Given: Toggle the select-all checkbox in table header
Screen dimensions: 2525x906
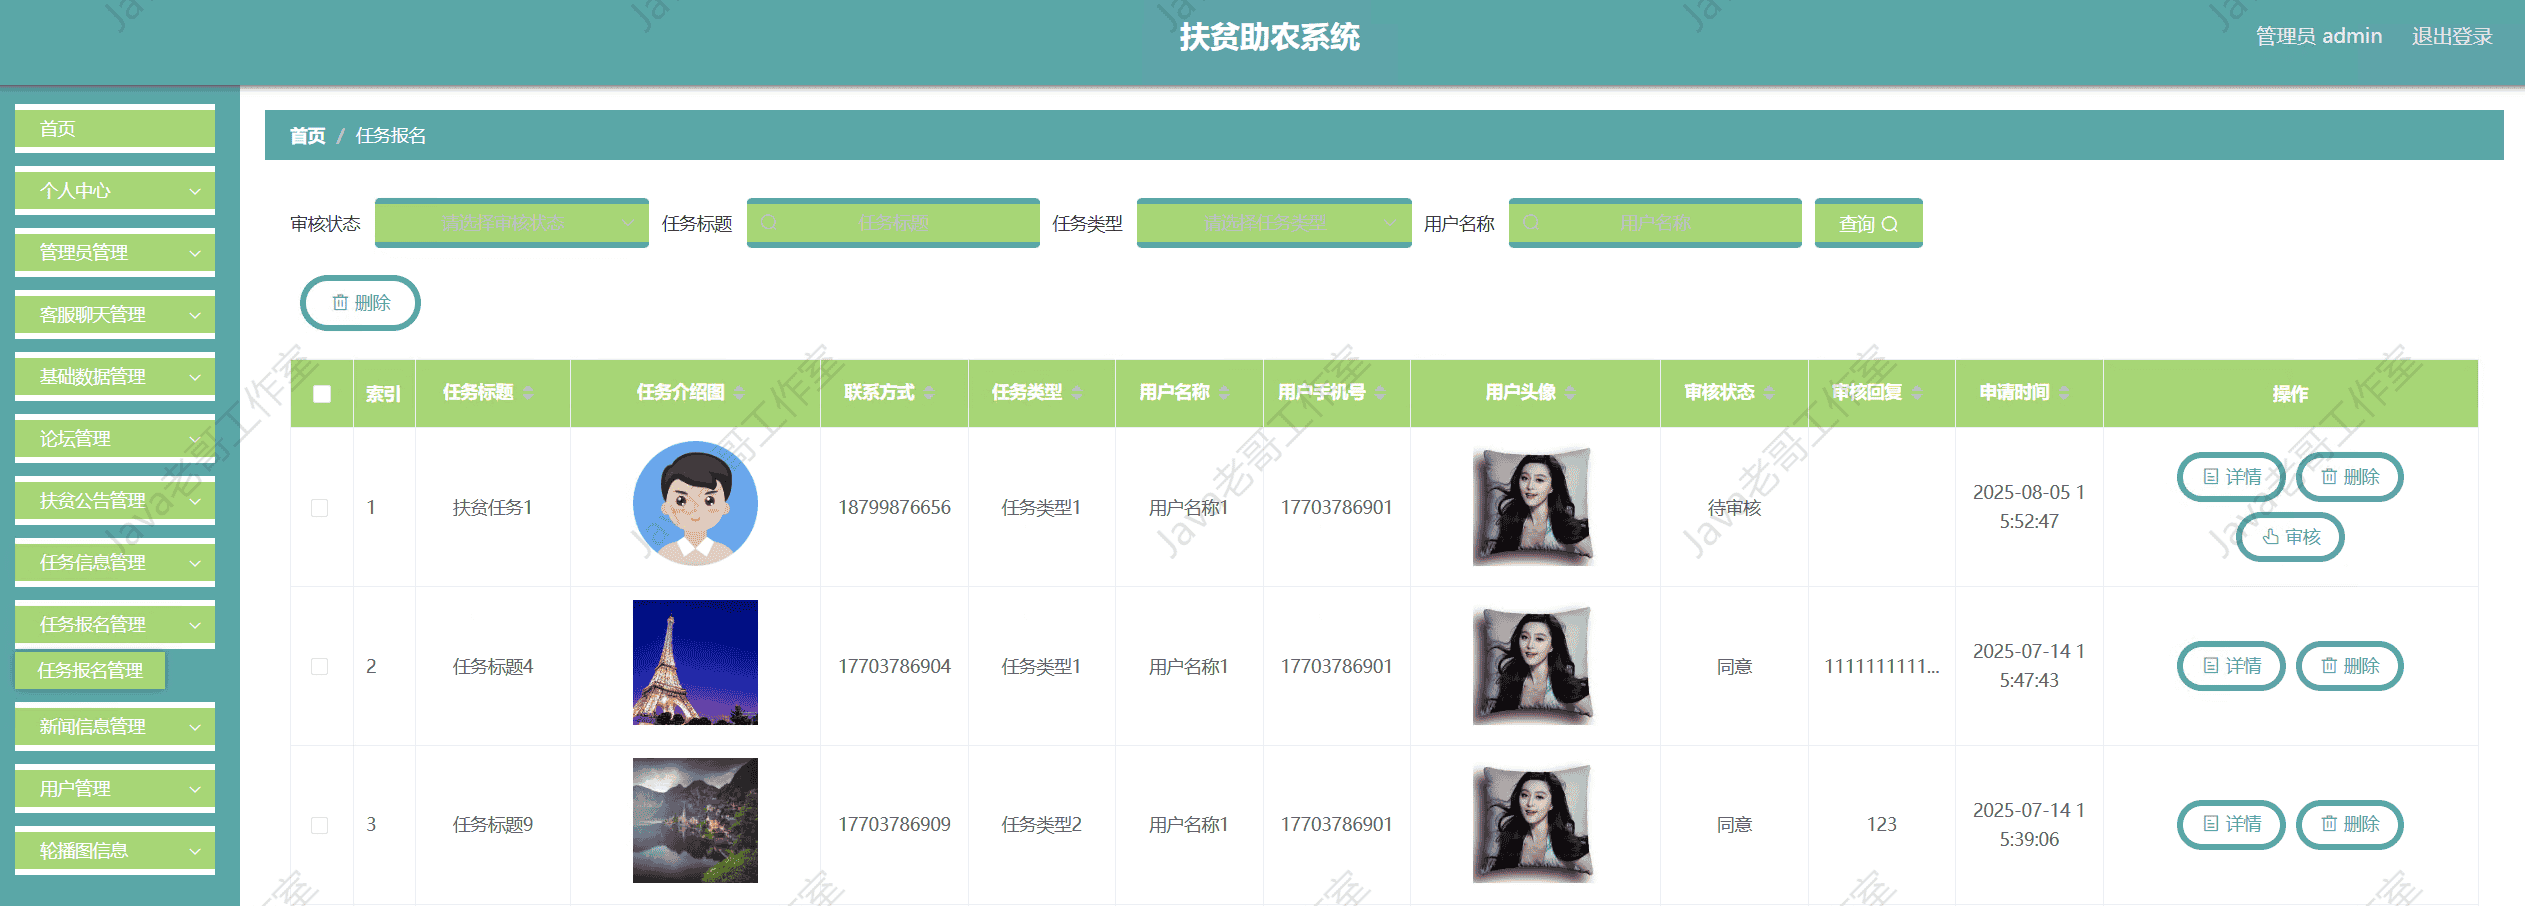Looking at the screenshot, I should [322, 394].
